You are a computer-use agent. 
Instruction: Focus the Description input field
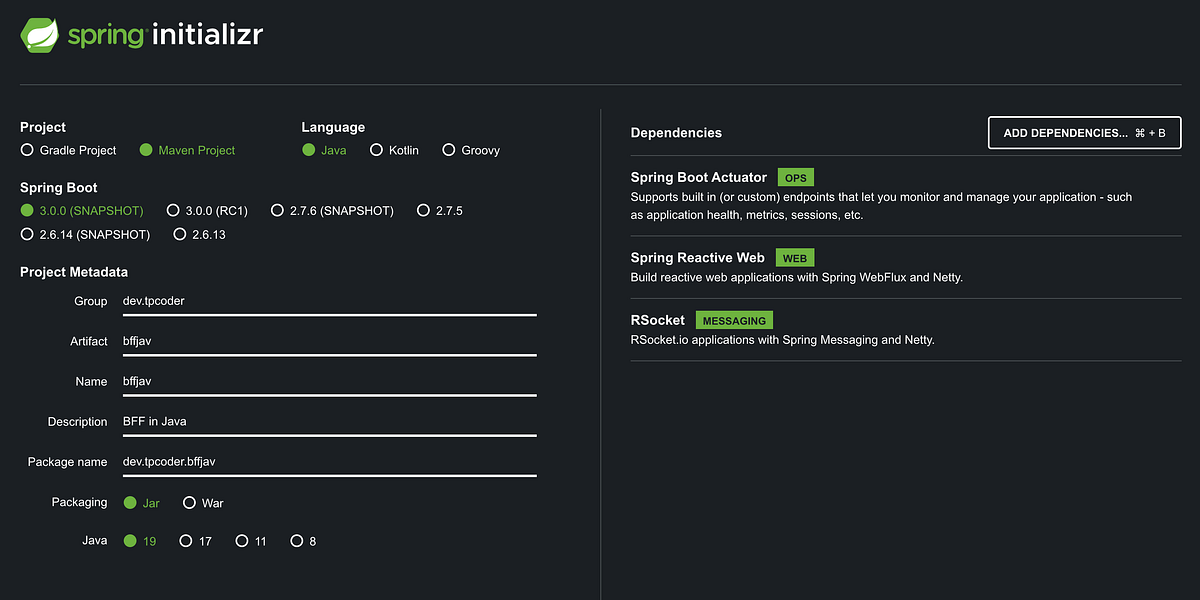tap(328, 421)
